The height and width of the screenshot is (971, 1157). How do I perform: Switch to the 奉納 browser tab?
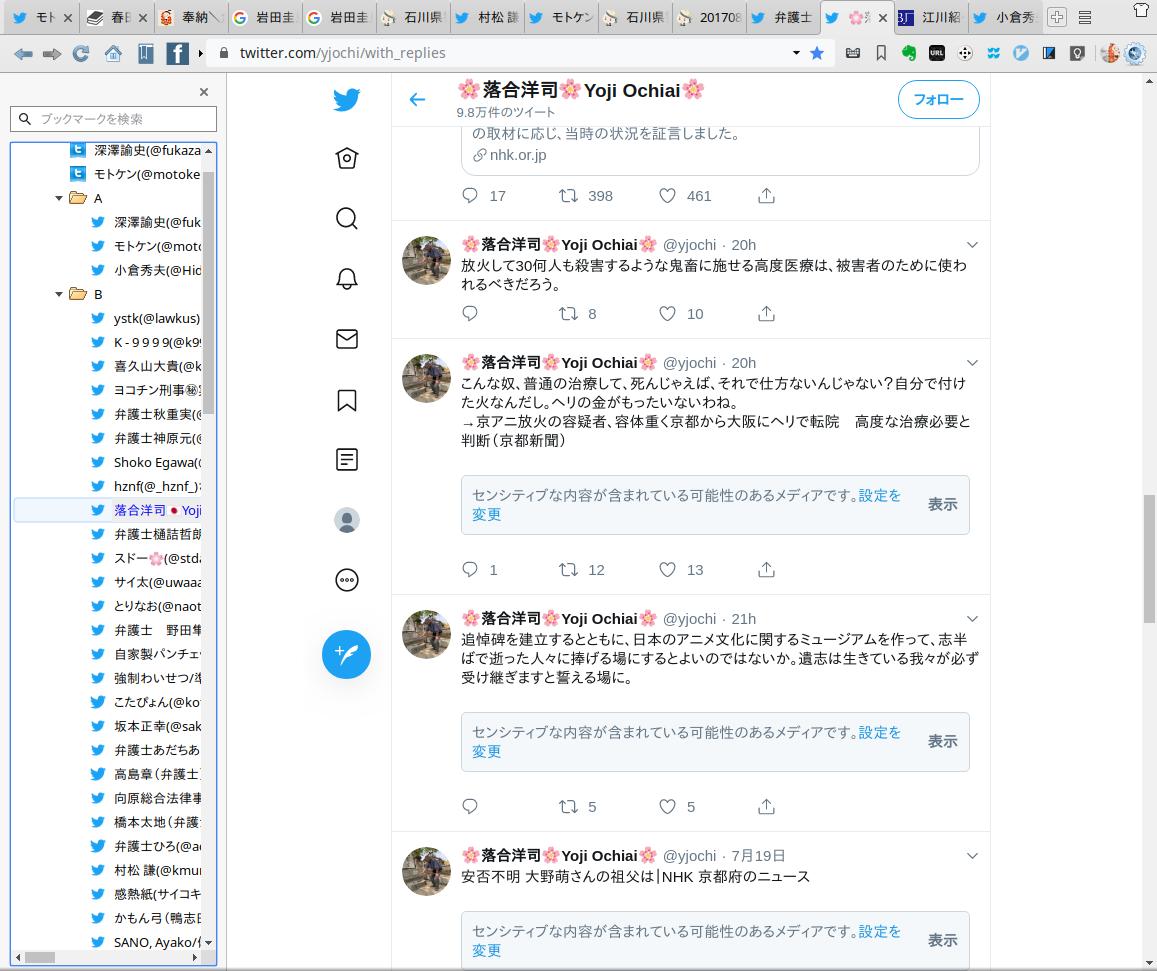(192, 17)
